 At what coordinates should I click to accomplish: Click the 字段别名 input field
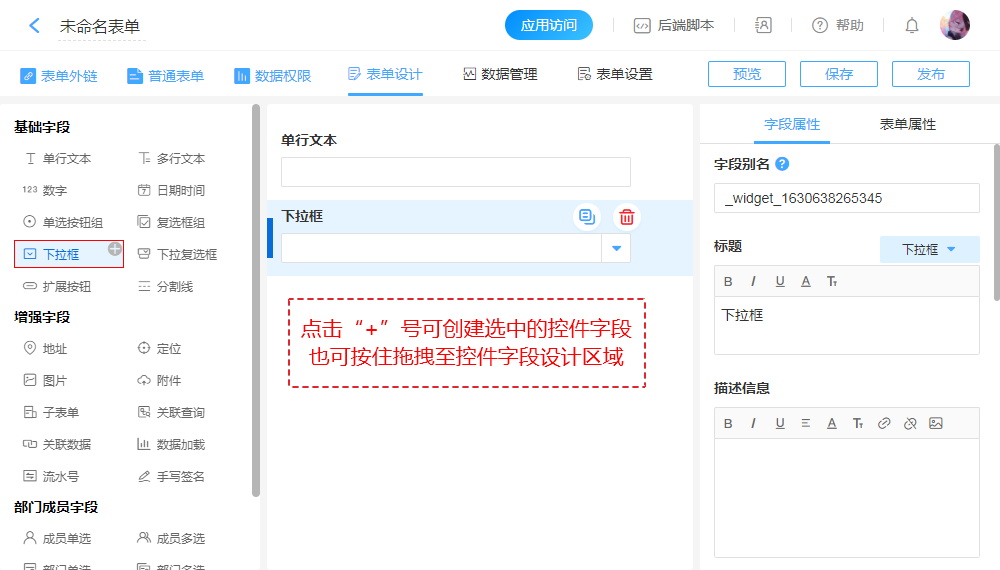tap(846, 198)
